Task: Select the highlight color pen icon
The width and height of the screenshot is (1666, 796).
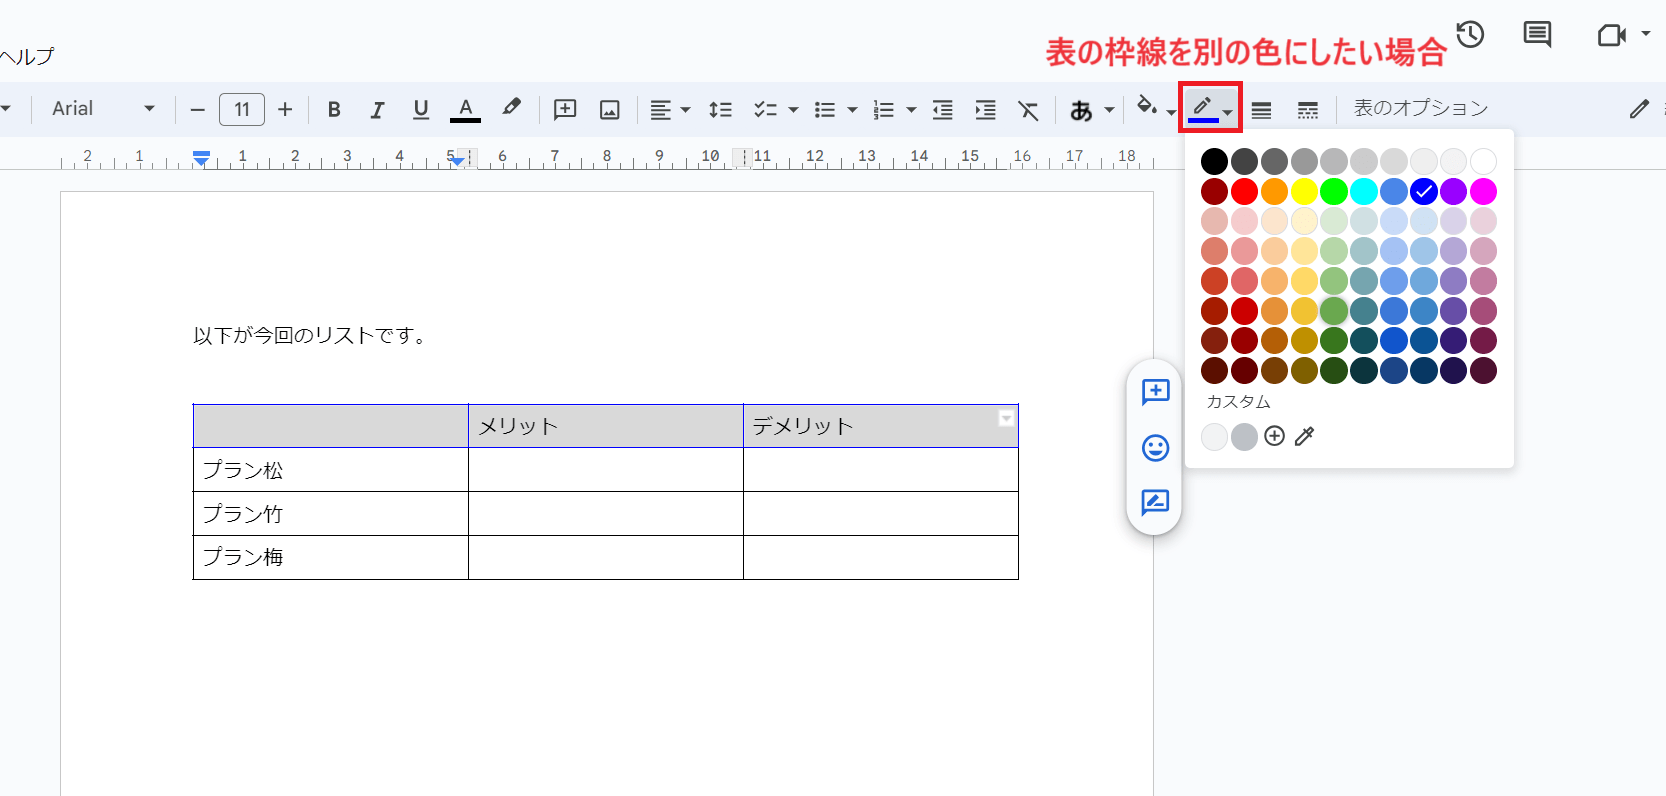Action: [x=511, y=108]
